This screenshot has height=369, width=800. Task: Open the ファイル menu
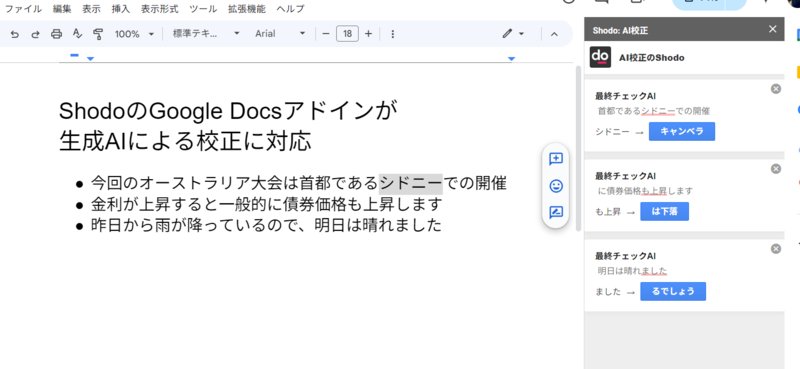23,9
